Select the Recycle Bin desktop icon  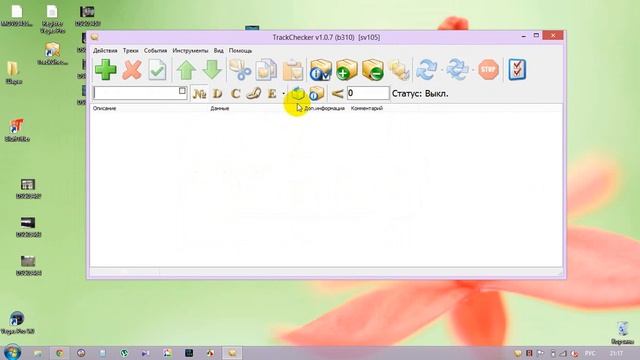click(622, 333)
